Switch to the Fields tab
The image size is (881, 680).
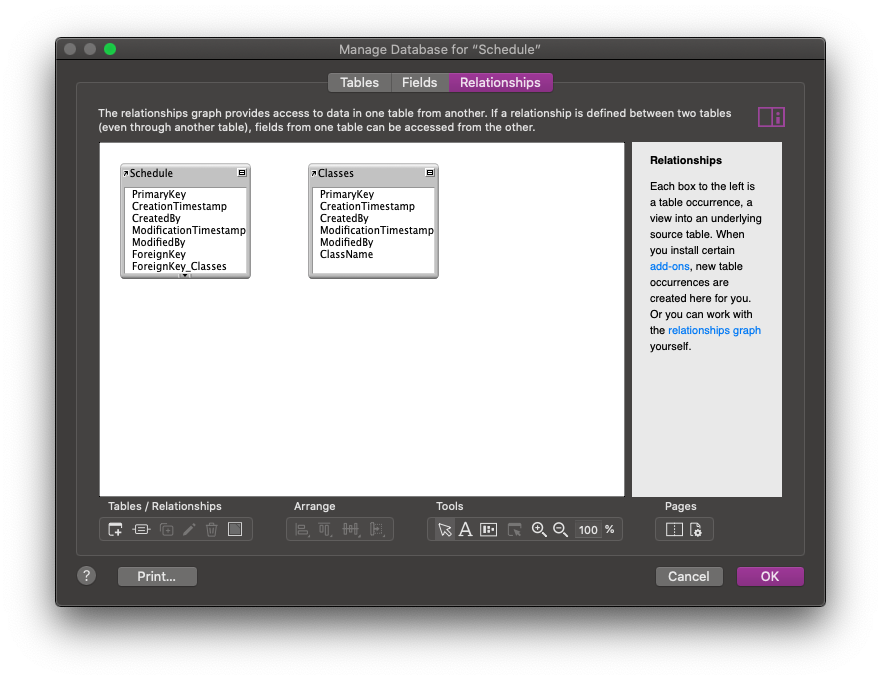[x=419, y=82]
